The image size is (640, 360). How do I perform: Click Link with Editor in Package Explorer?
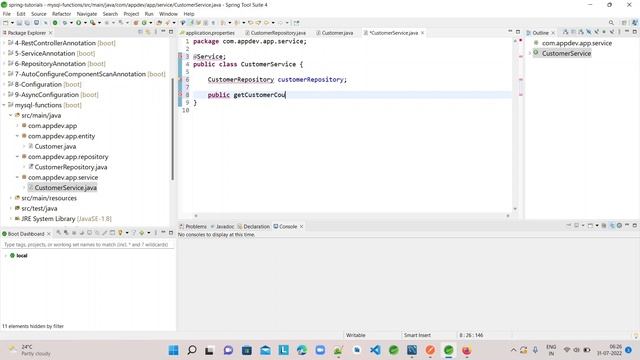coord(148,32)
